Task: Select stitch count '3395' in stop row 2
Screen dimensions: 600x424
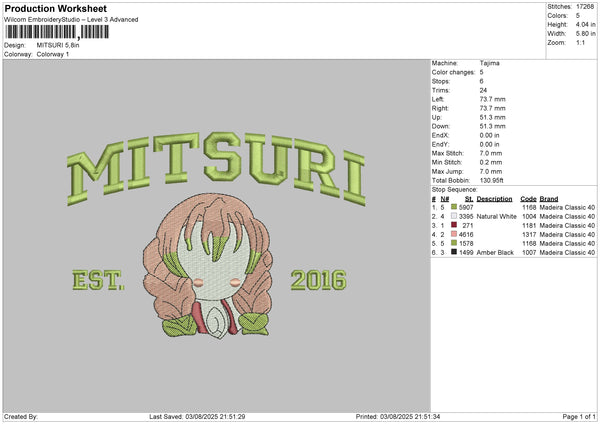Action: pos(466,217)
